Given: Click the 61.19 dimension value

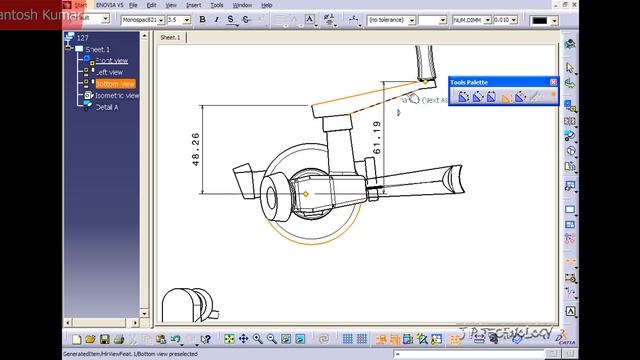Looking at the screenshot, I should (377, 138).
